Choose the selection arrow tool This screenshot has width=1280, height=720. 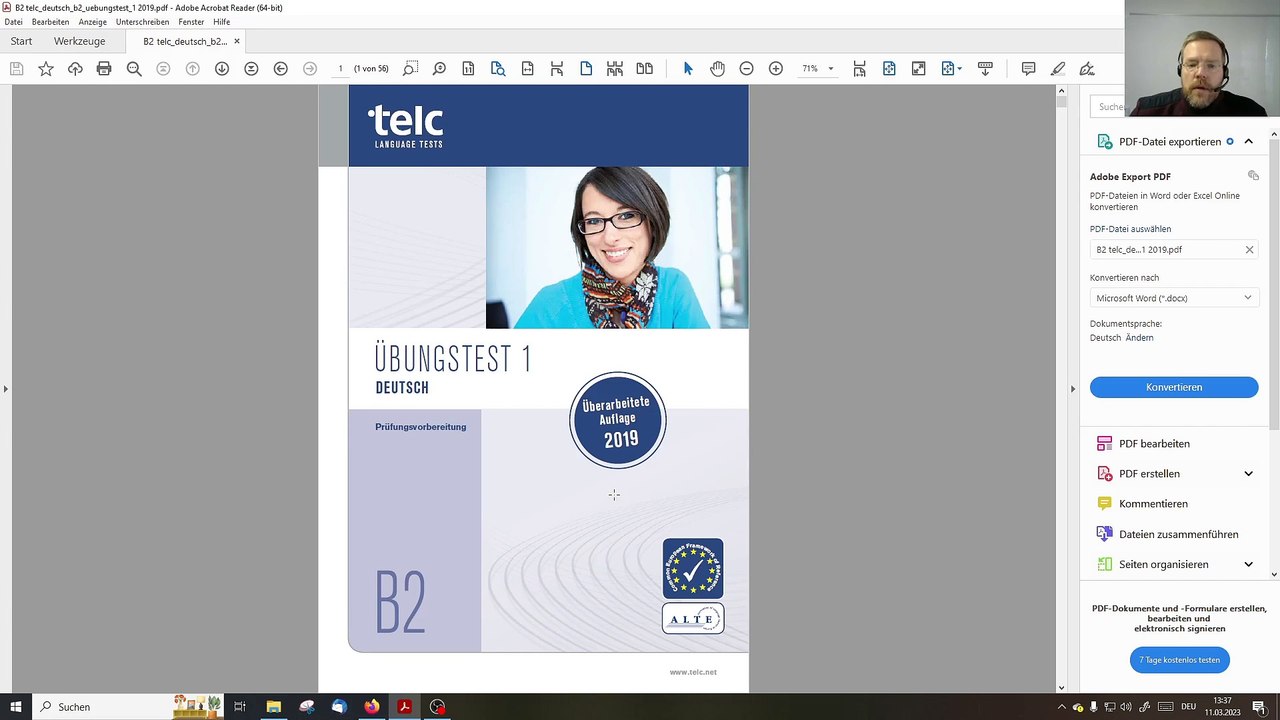click(x=688, y=68)
